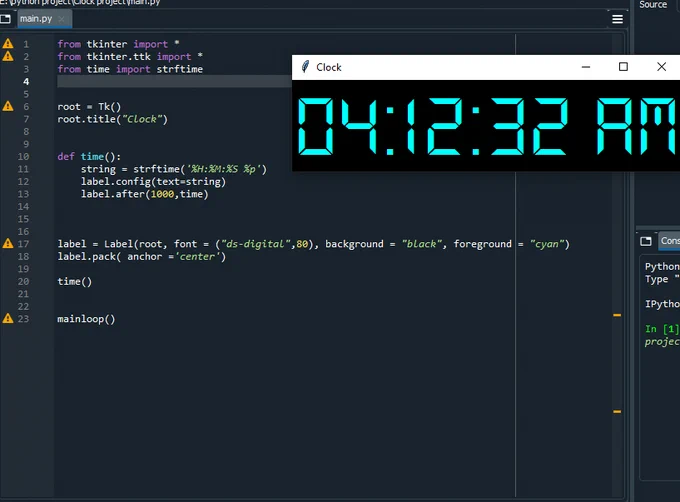
Task: Select line number 10 in gutter
Action: (23, 156)
